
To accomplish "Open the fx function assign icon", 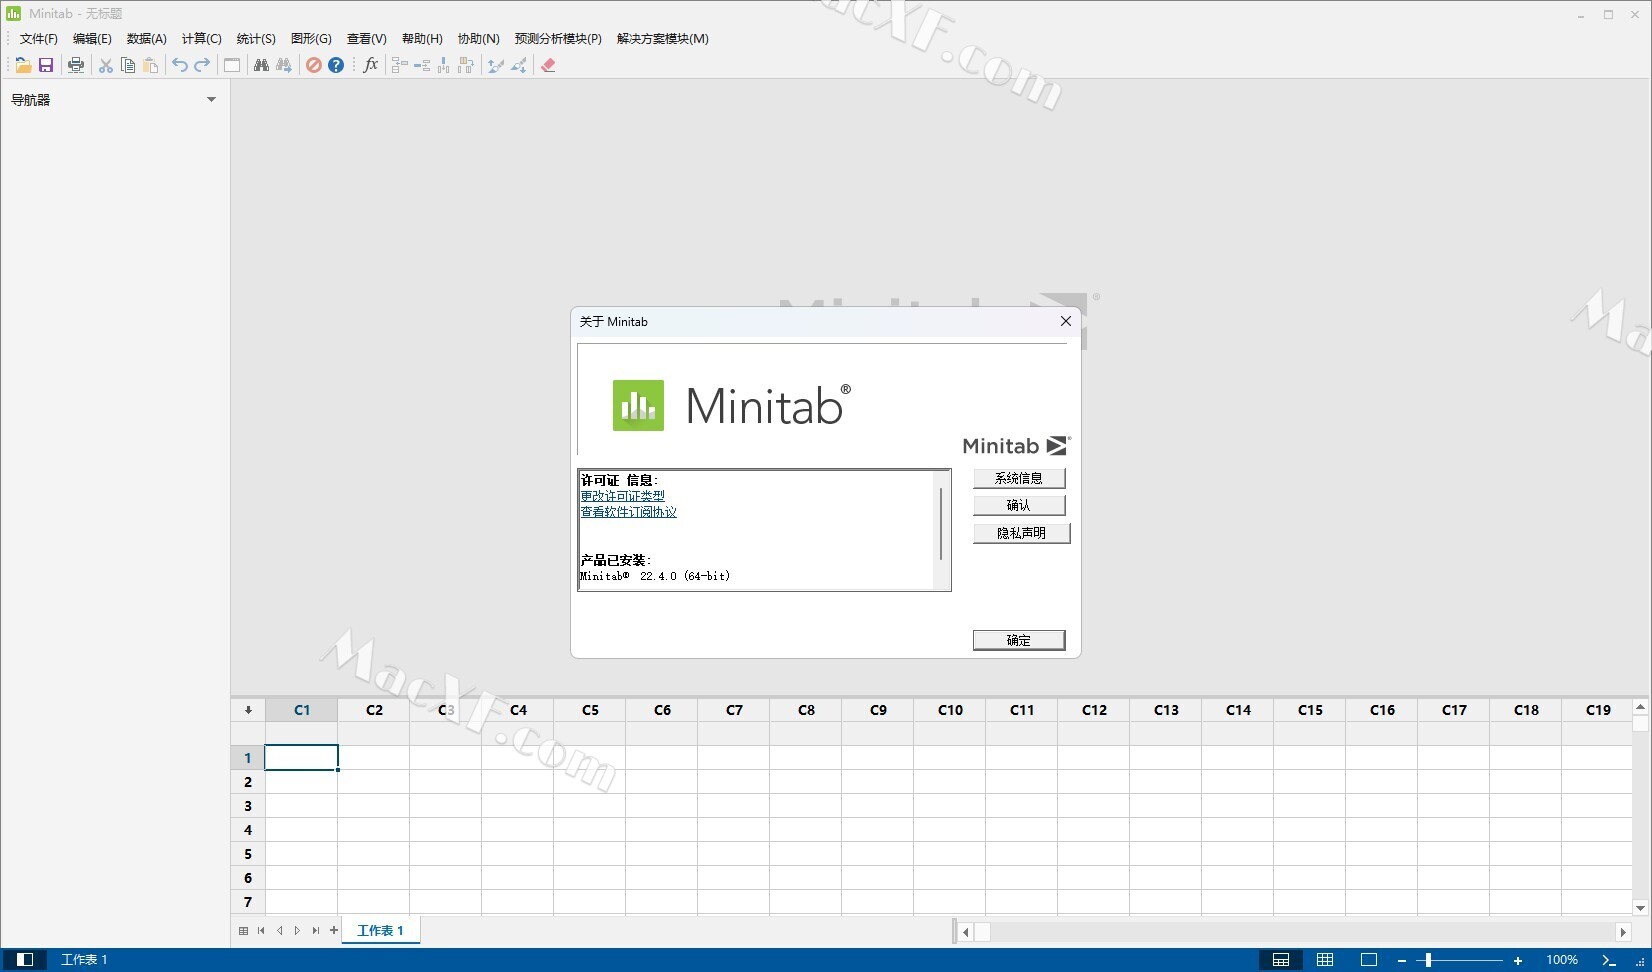I will point(371,65).
